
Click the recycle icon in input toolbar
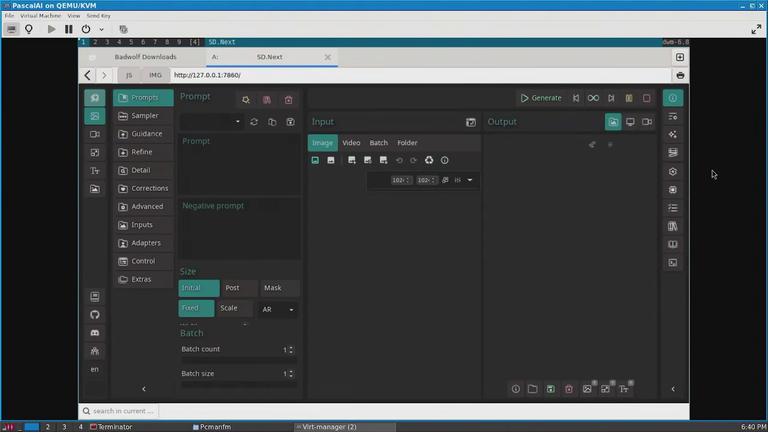click(x=429, y=160)
